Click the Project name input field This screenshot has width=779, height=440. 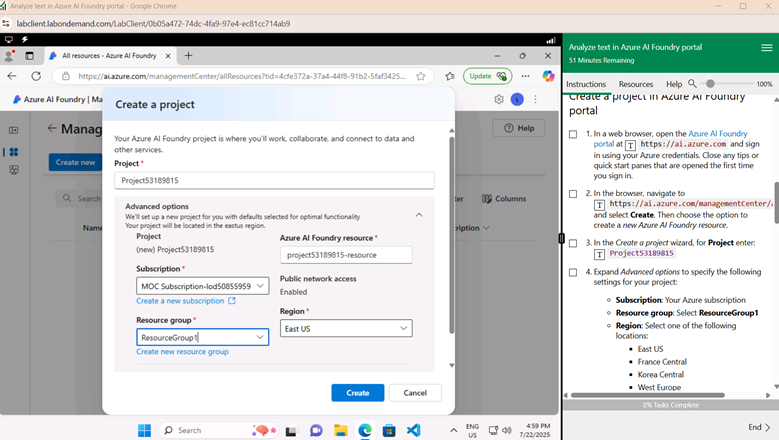274,181
